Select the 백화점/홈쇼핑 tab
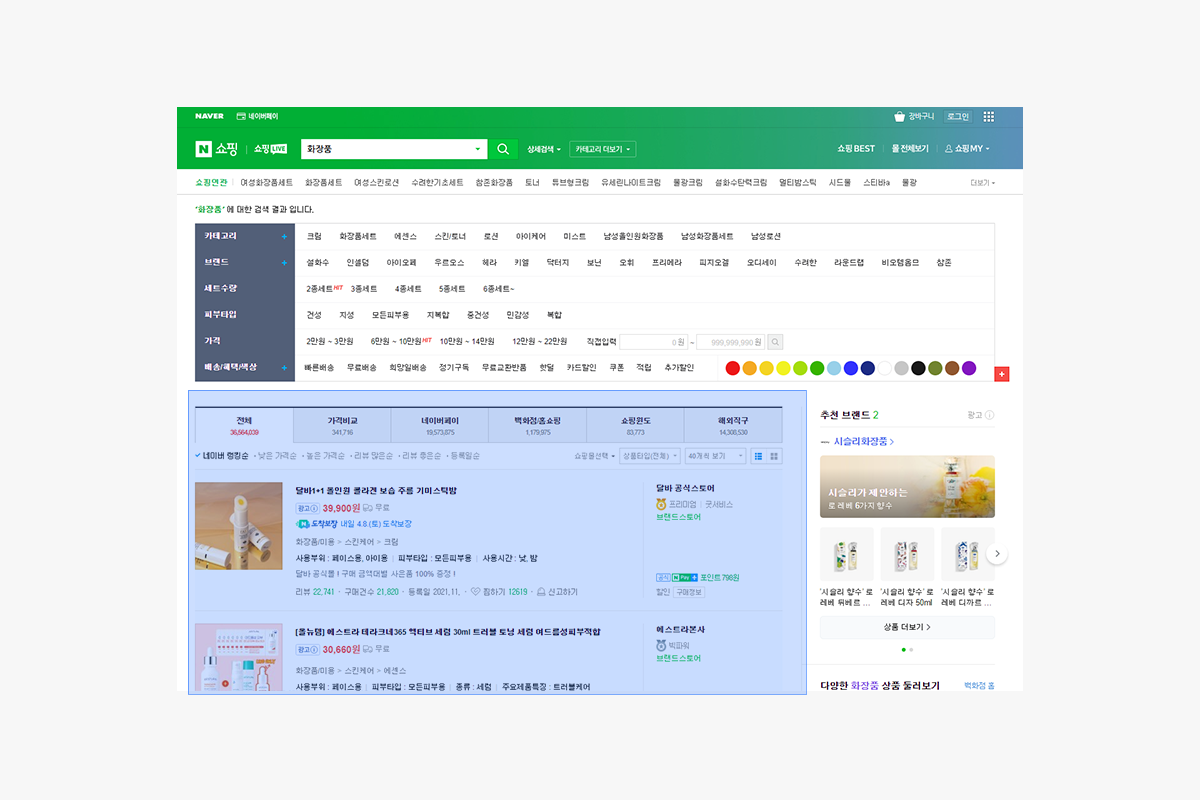The width and height of the screenshot is (1200, 800). click(x=538, y=426)
